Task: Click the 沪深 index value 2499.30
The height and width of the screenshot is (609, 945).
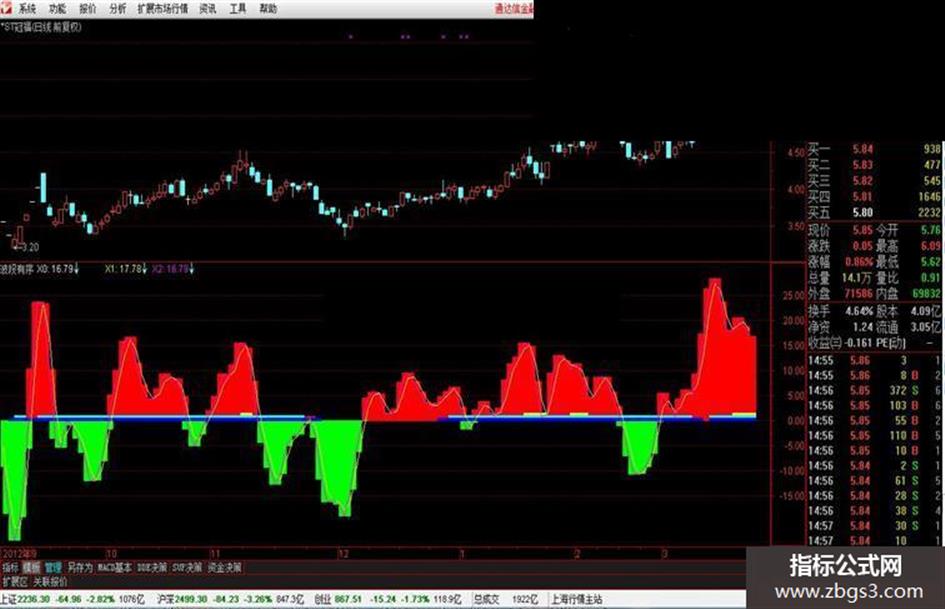Action: [x=192, y=599]
